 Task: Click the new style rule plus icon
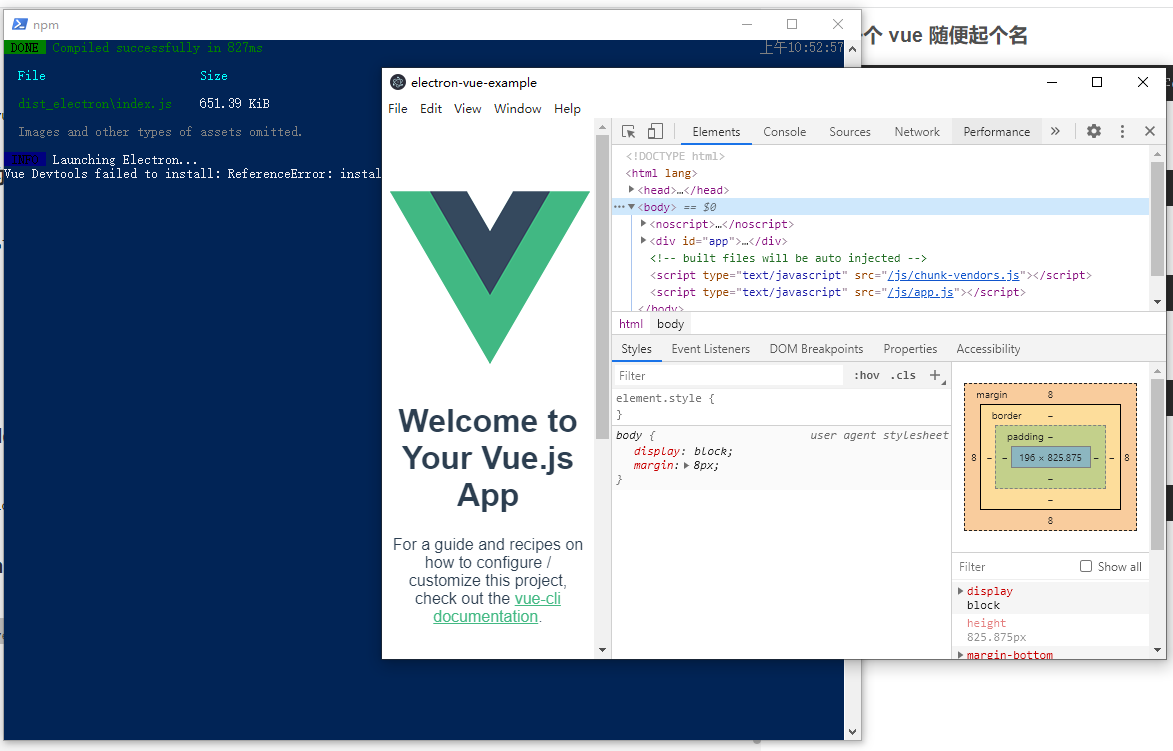tap(936, 376)
